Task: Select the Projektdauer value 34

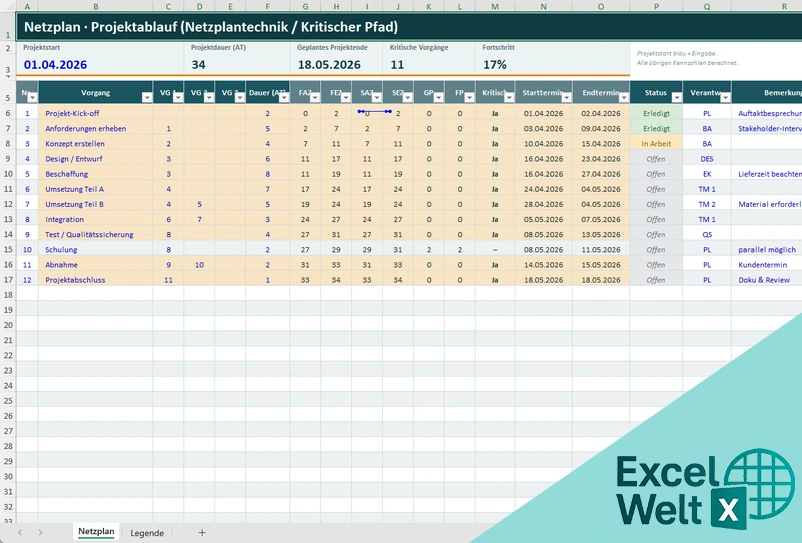Action: click(x=236, y=64)
